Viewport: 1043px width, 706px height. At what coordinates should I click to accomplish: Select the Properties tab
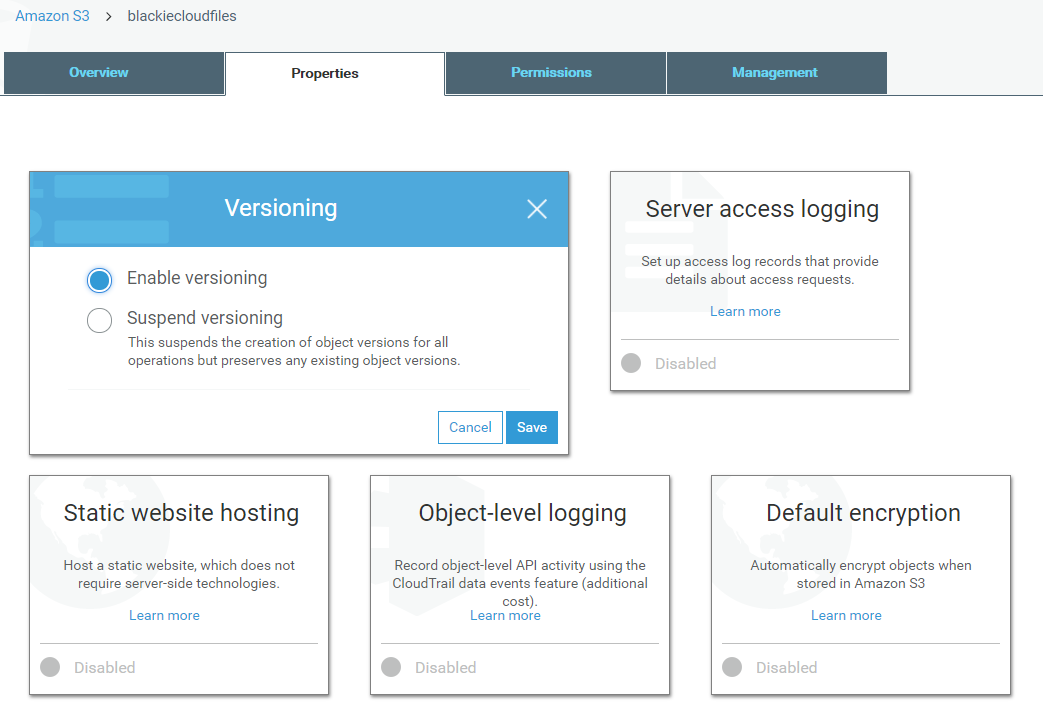click(325, 74)
